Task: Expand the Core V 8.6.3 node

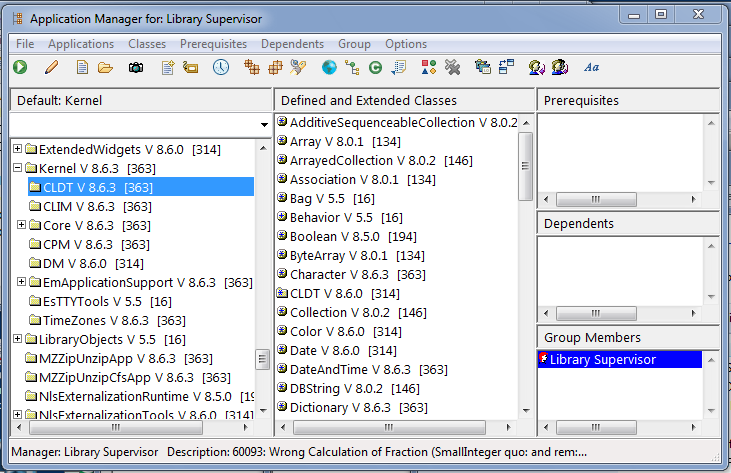Action: 22,225
